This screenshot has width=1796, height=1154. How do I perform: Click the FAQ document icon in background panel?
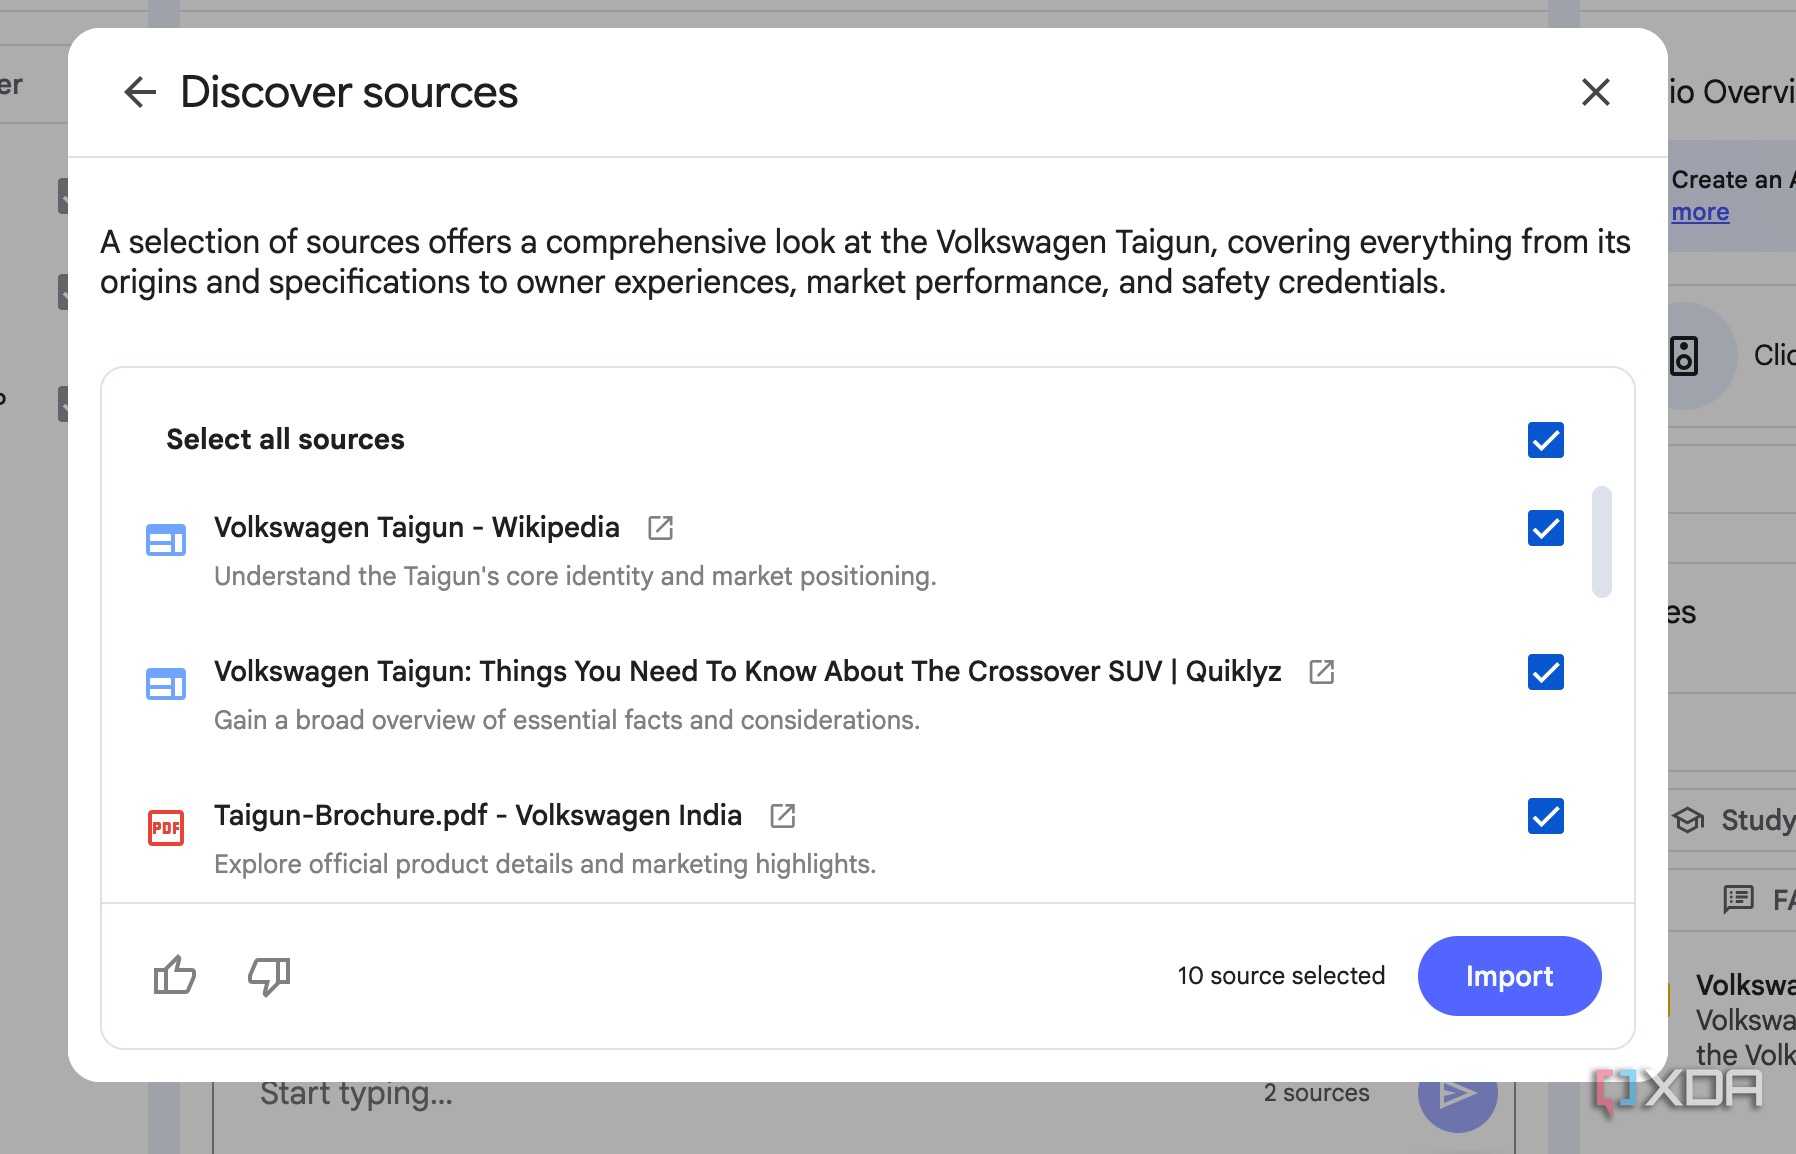[1738, 899]
